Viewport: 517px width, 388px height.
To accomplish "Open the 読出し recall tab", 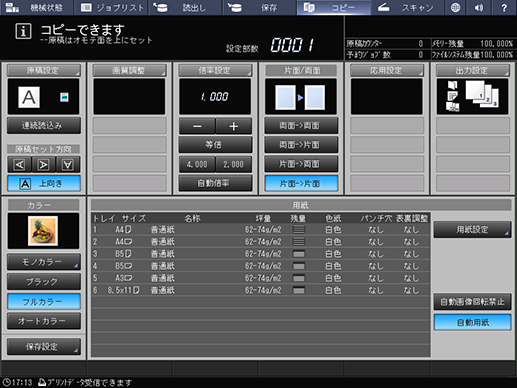I will pos(185,7).
